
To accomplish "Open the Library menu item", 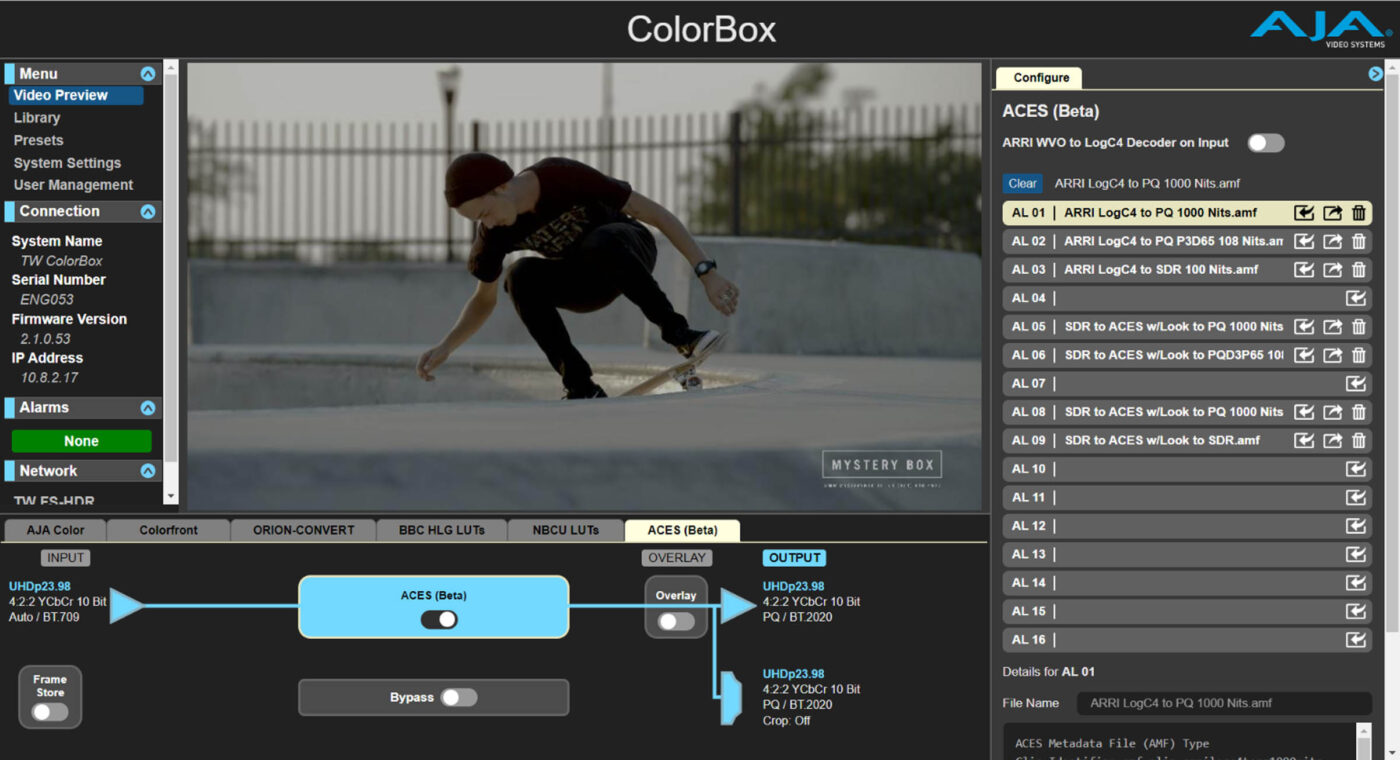I will click(37, 117).
